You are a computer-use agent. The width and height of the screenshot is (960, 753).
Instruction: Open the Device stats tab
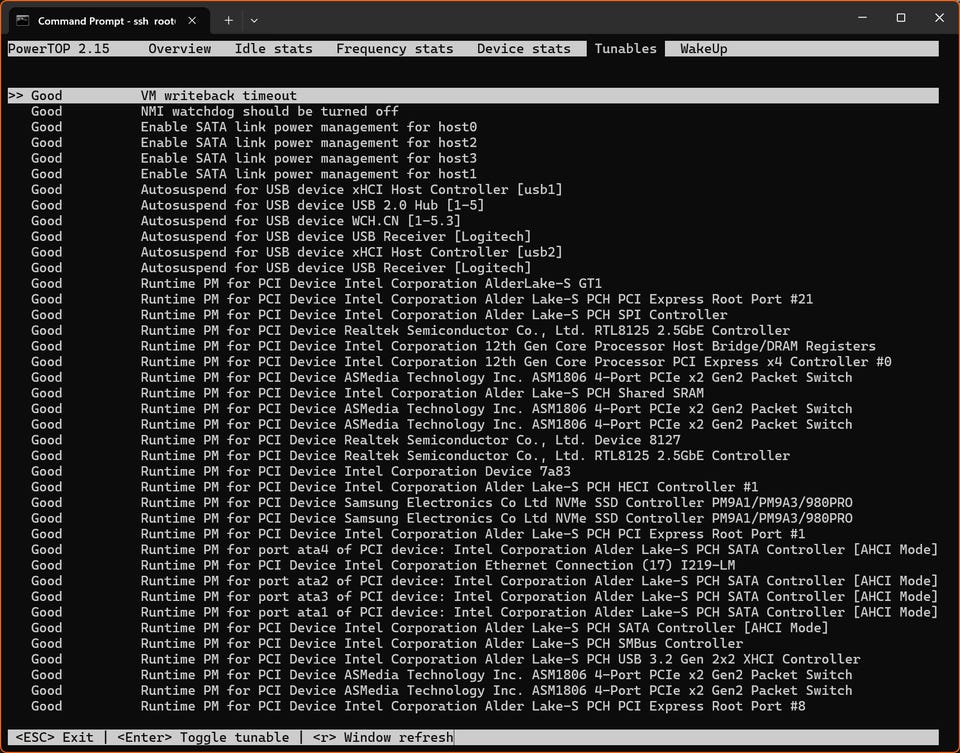click(523, 48)
